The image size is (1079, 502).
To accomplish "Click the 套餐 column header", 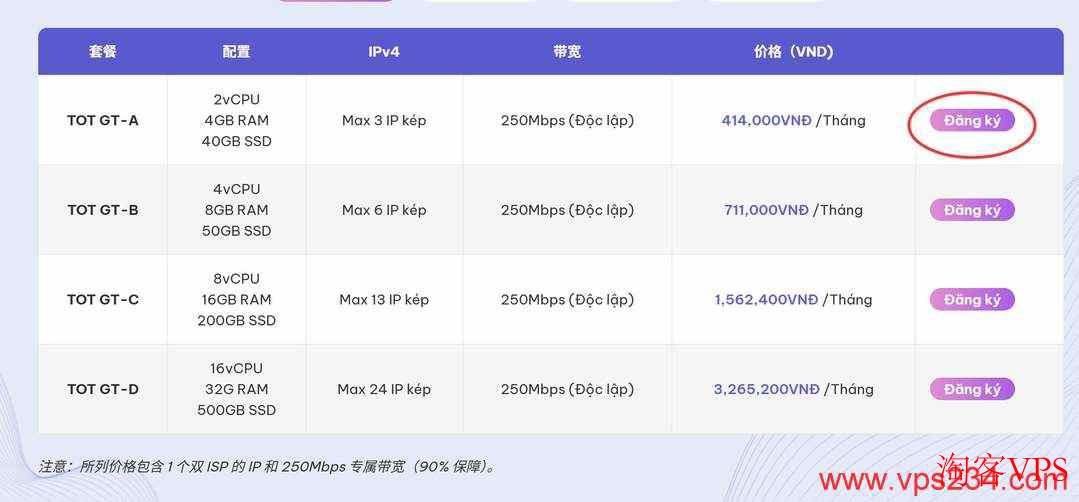I will point(103,51).
